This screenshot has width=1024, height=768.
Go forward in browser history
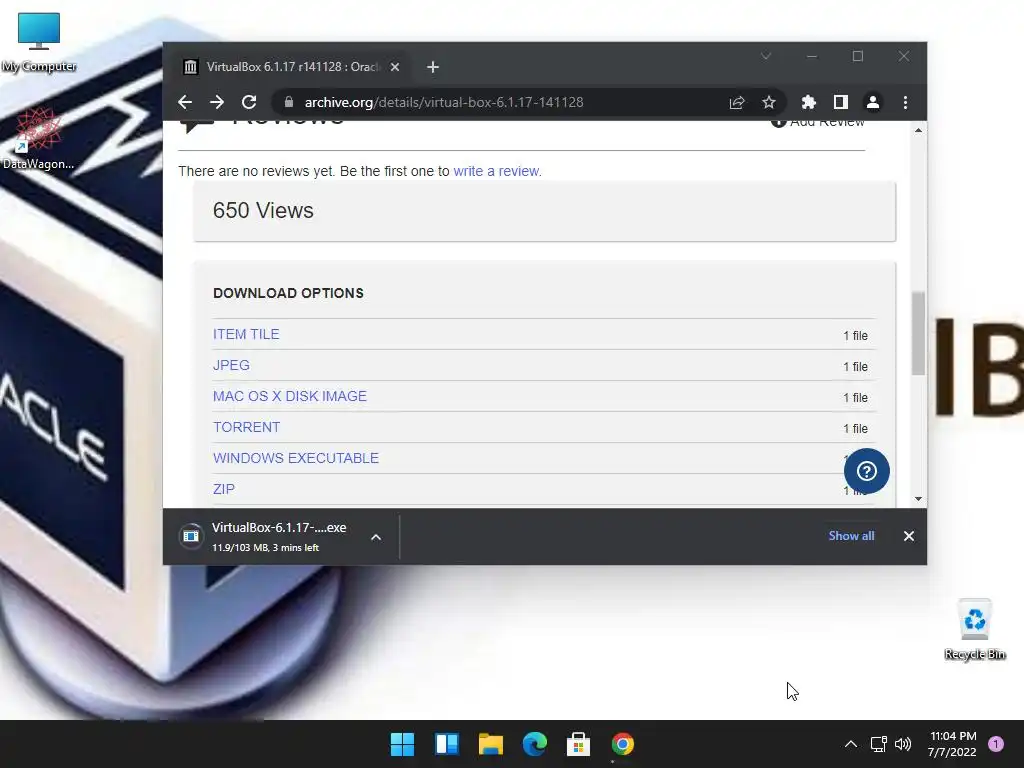pyautogui.click(x=217, y=103)
